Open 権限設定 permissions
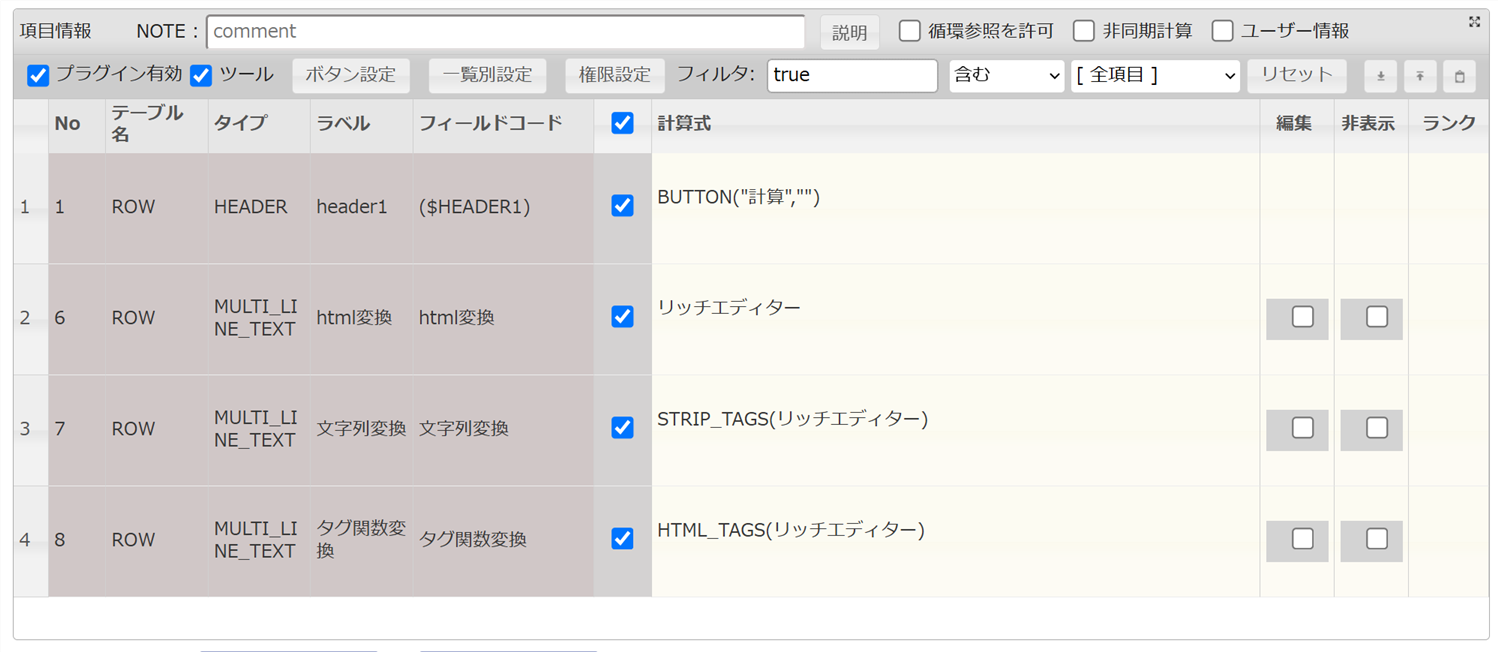The height and width of the screenshot is (652, 1498). 615,76
